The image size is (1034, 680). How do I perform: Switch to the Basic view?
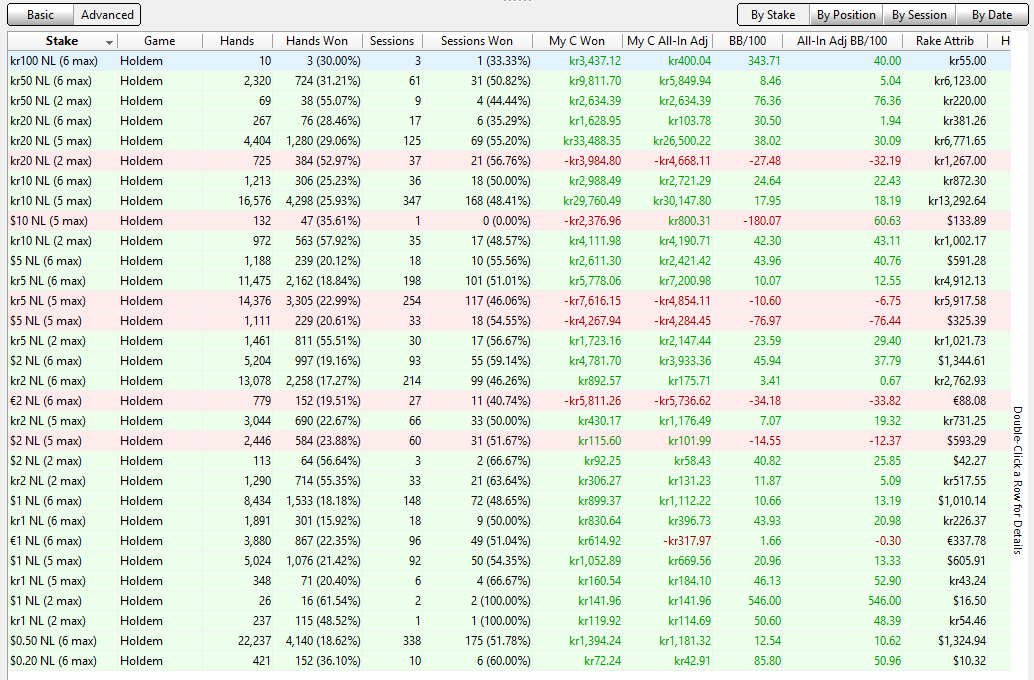pyautogui.click(x=41, y=15)
